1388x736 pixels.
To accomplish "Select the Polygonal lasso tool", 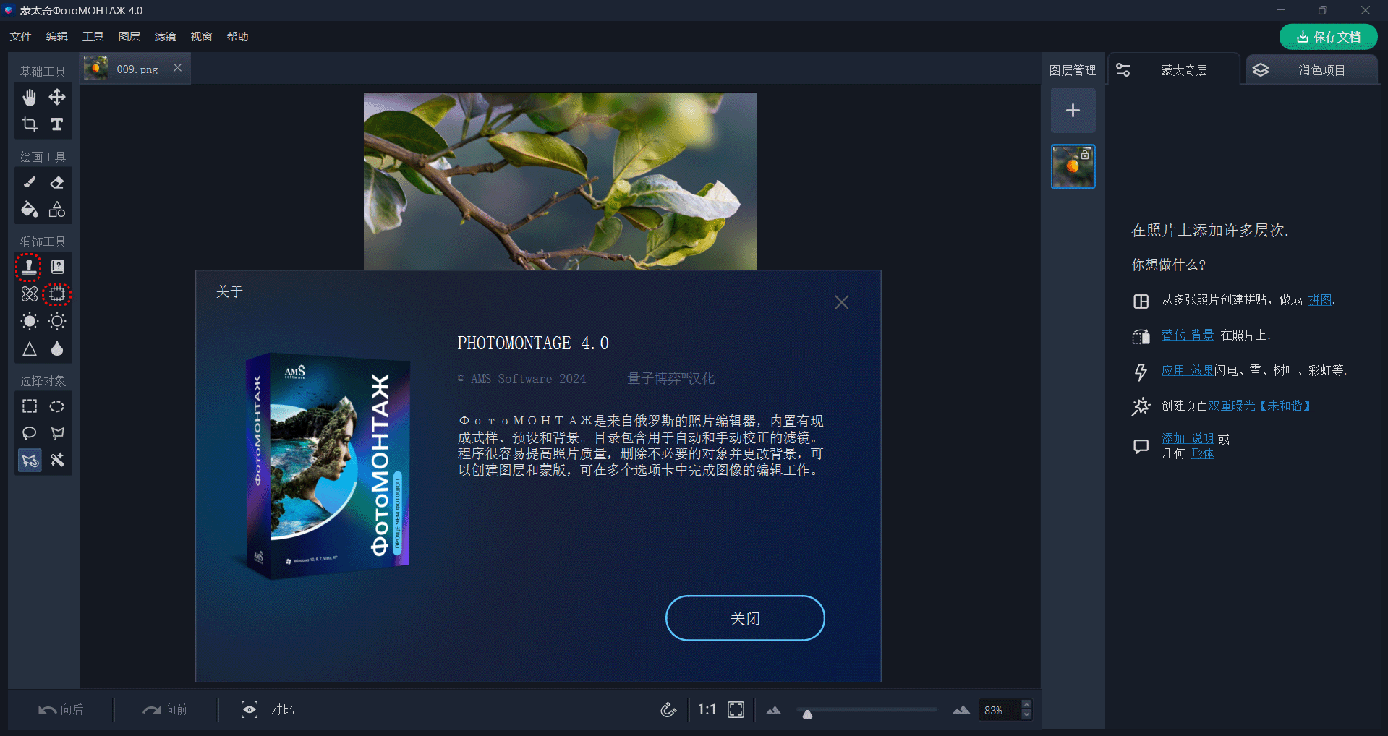I will pos(57,433).
